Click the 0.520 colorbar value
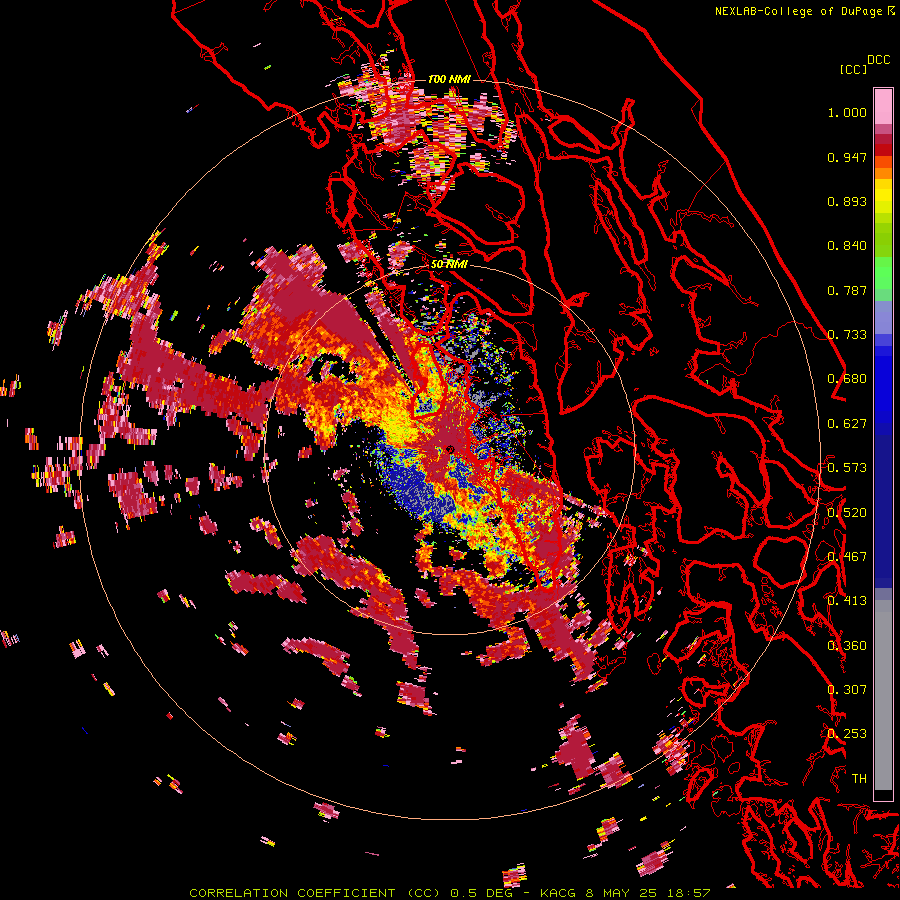Screen dimensions: 900x900 tap(847, 513)
